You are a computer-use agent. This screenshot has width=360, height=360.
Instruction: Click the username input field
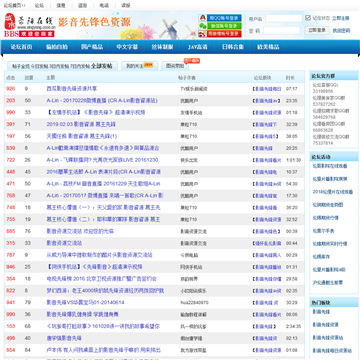pyautogui.click(x=284, y=18)
